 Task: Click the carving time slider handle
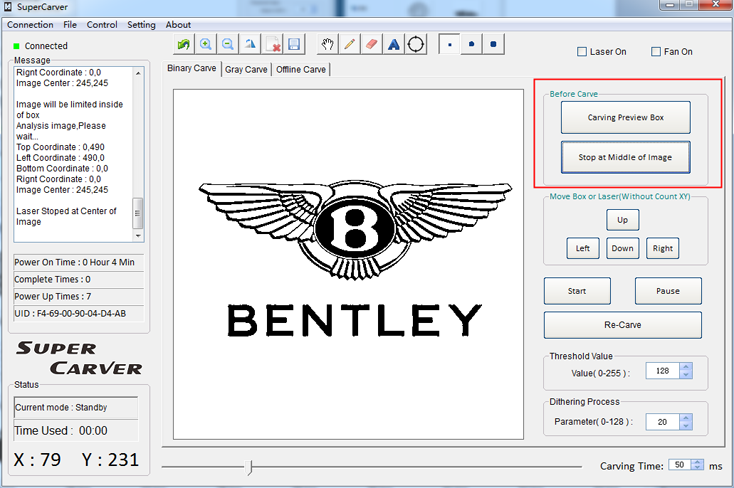click(250, 467)
